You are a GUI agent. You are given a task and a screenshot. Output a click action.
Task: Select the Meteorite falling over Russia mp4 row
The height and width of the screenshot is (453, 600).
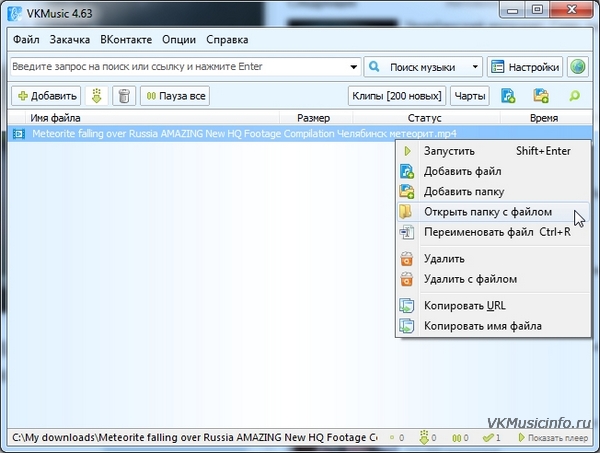[x=300, y=134]
